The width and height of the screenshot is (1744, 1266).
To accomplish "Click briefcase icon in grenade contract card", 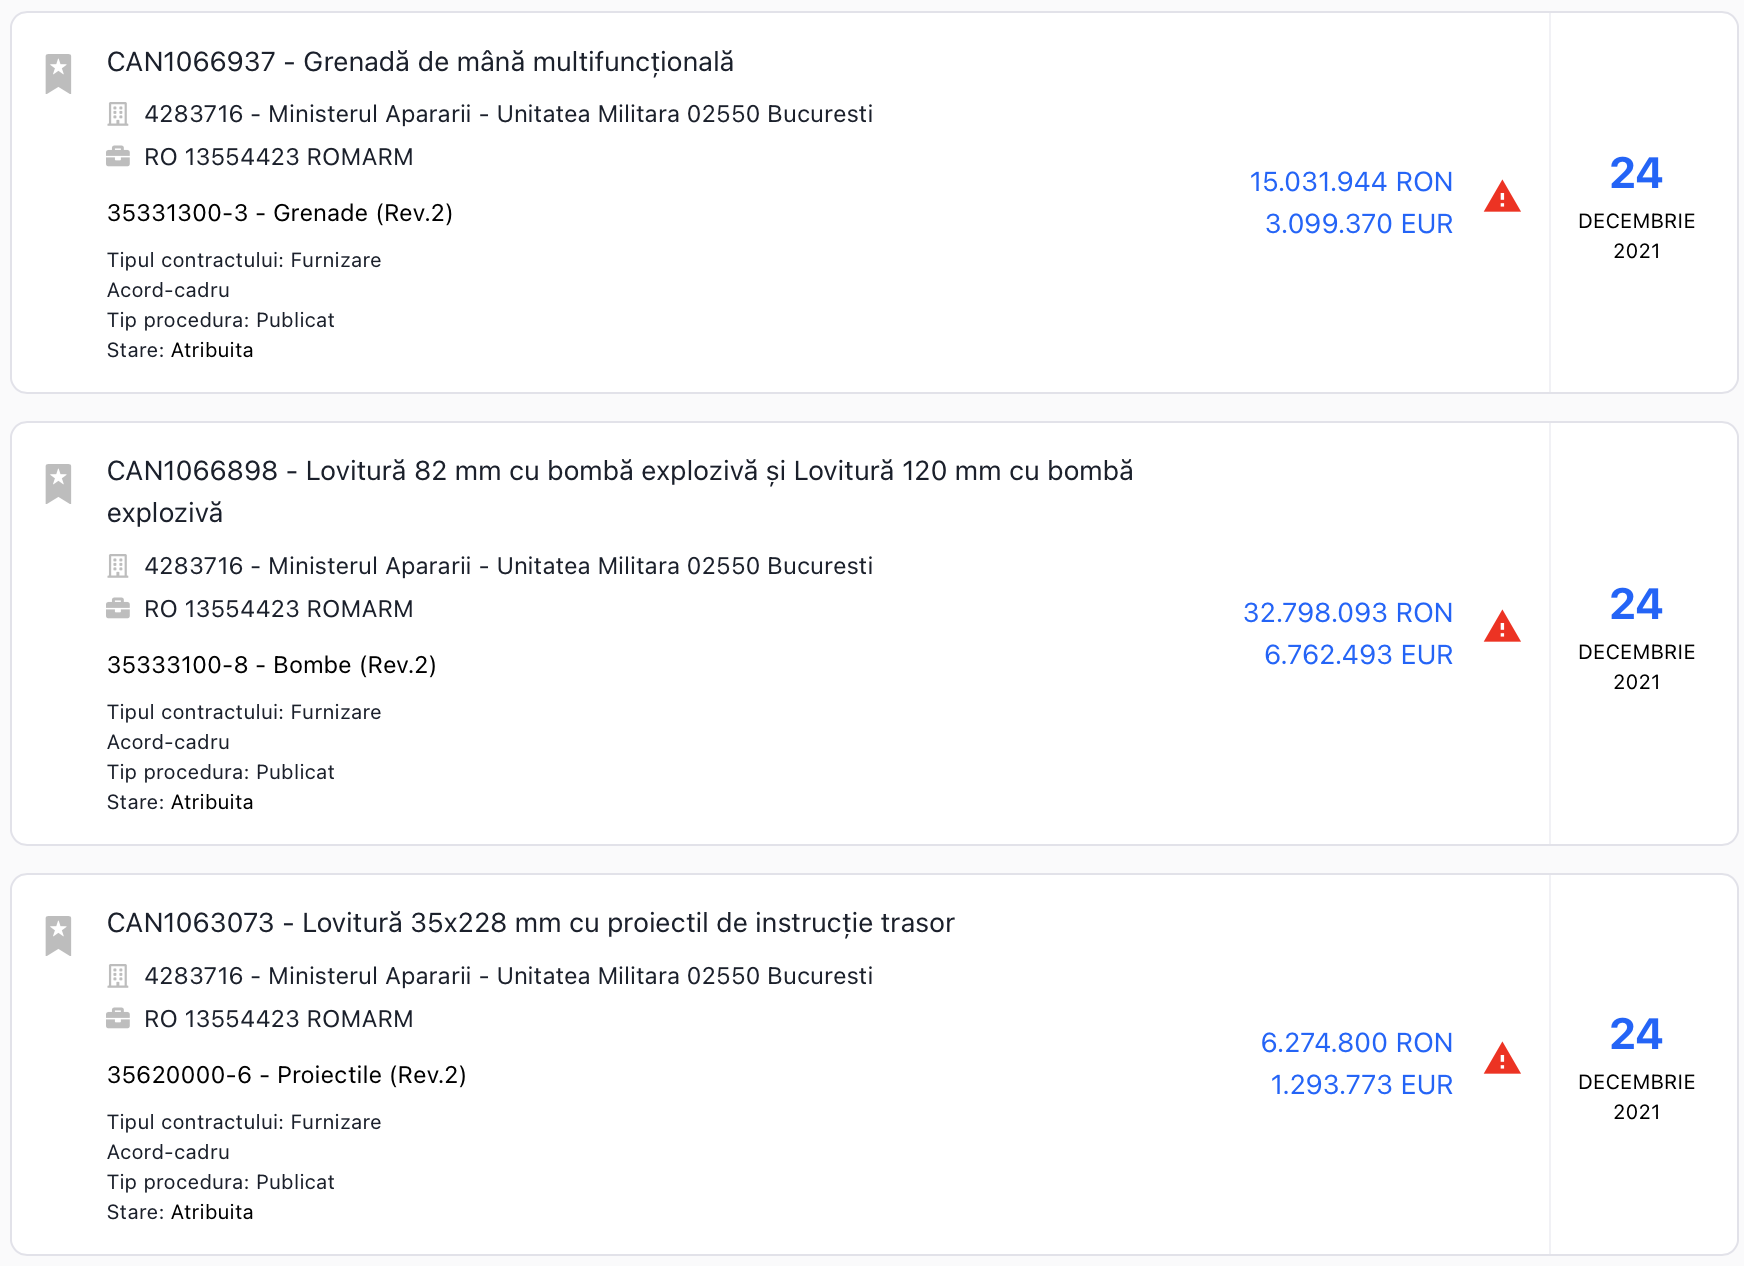I will [x=118, y=157].
